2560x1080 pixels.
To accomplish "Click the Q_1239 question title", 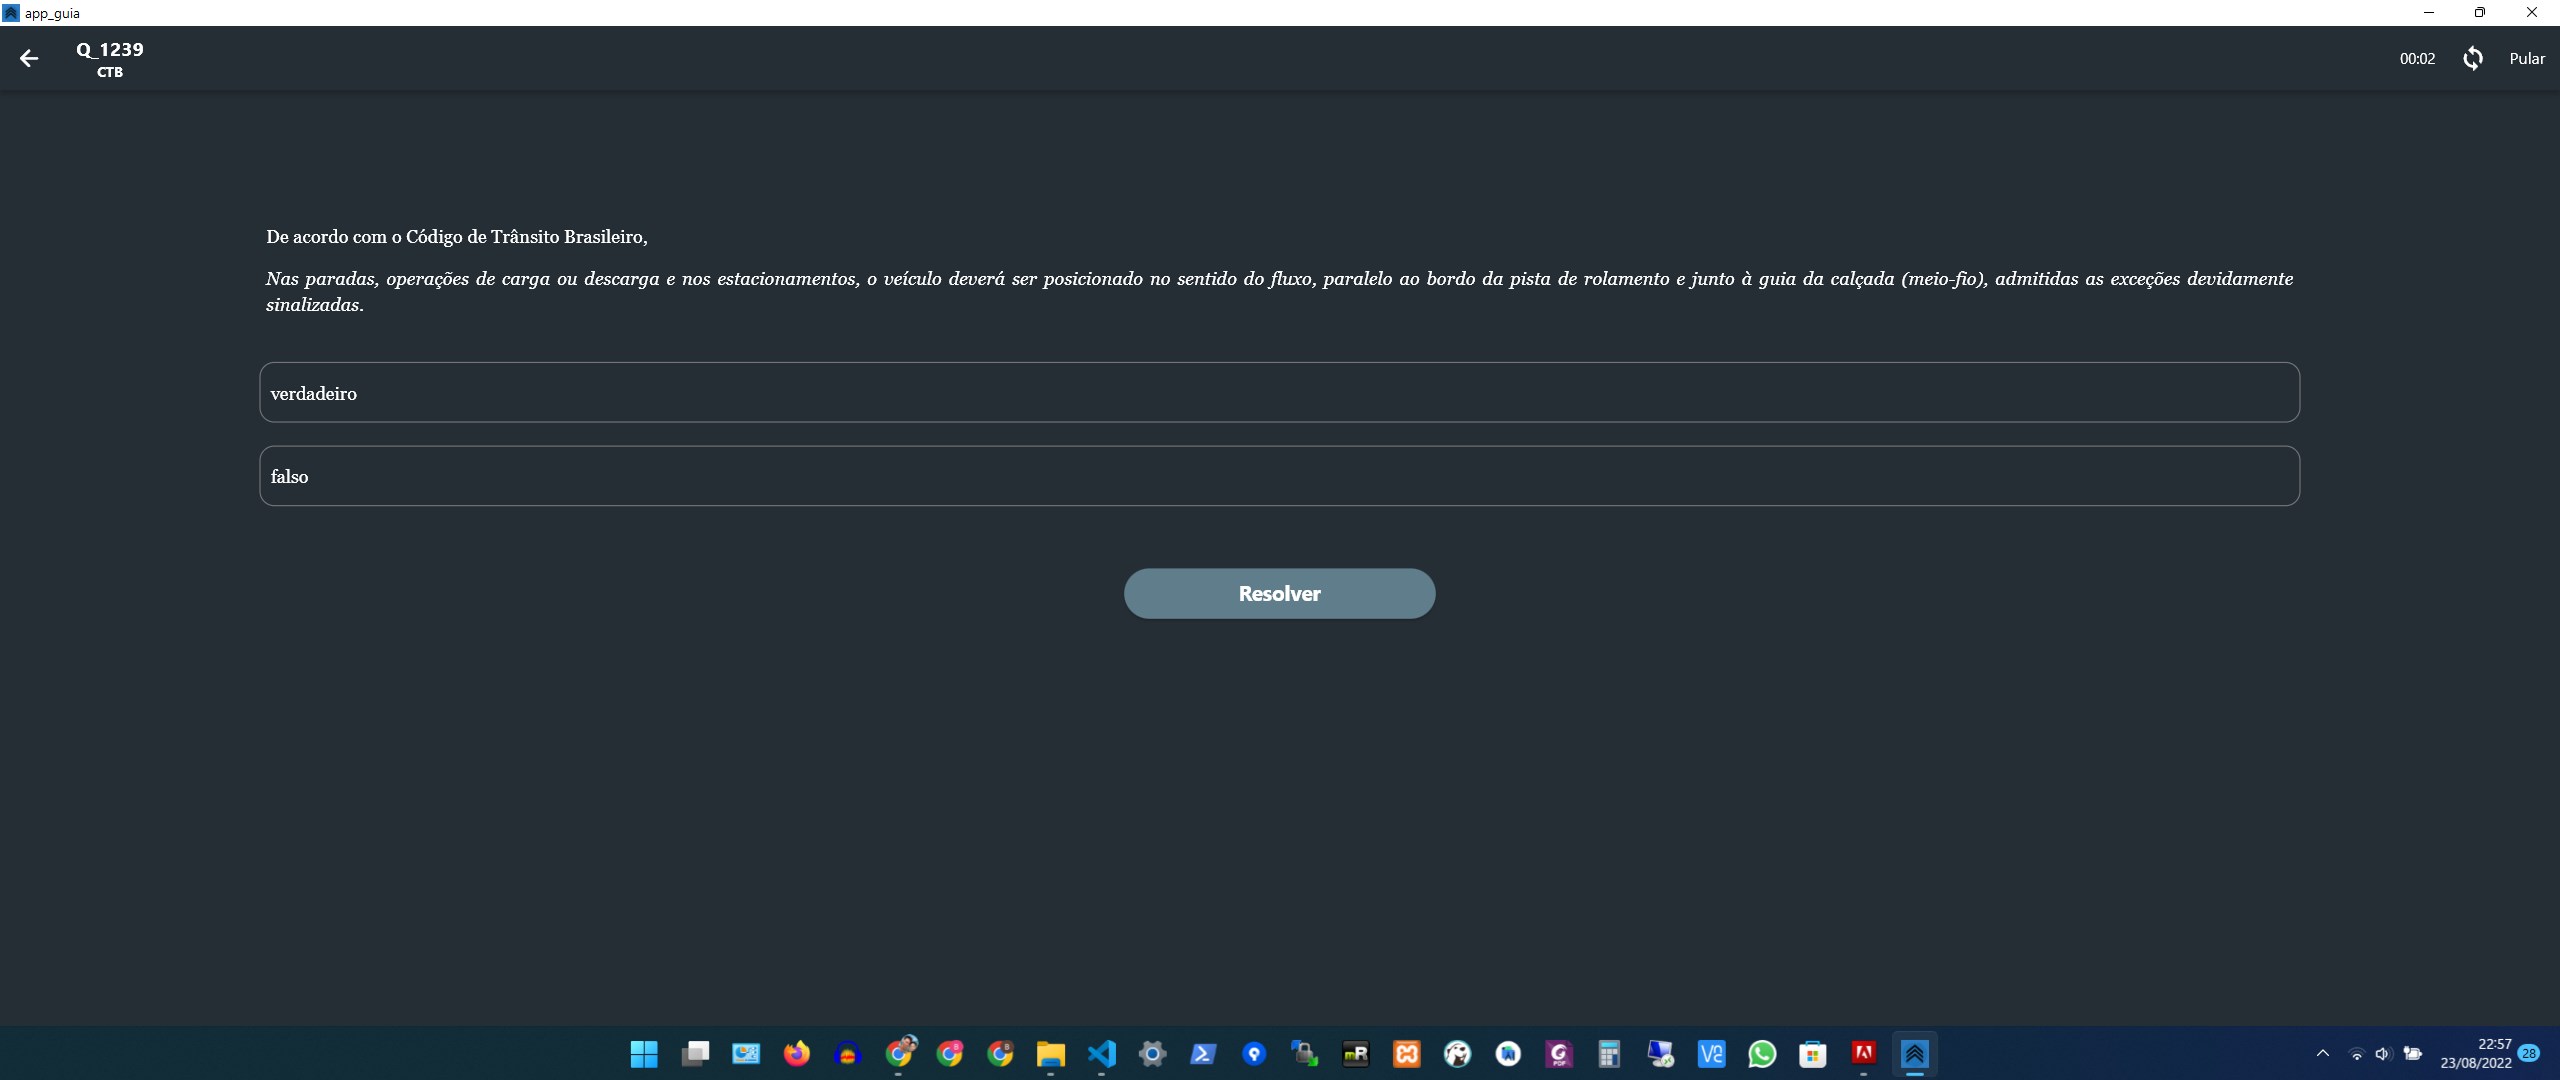I will click(110, 50).
